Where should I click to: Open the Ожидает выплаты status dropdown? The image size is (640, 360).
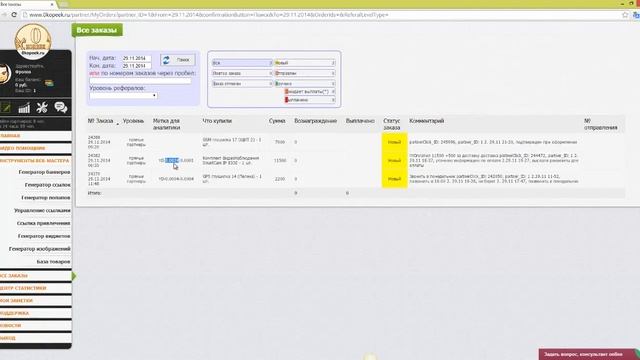click(x=310, y=91)
